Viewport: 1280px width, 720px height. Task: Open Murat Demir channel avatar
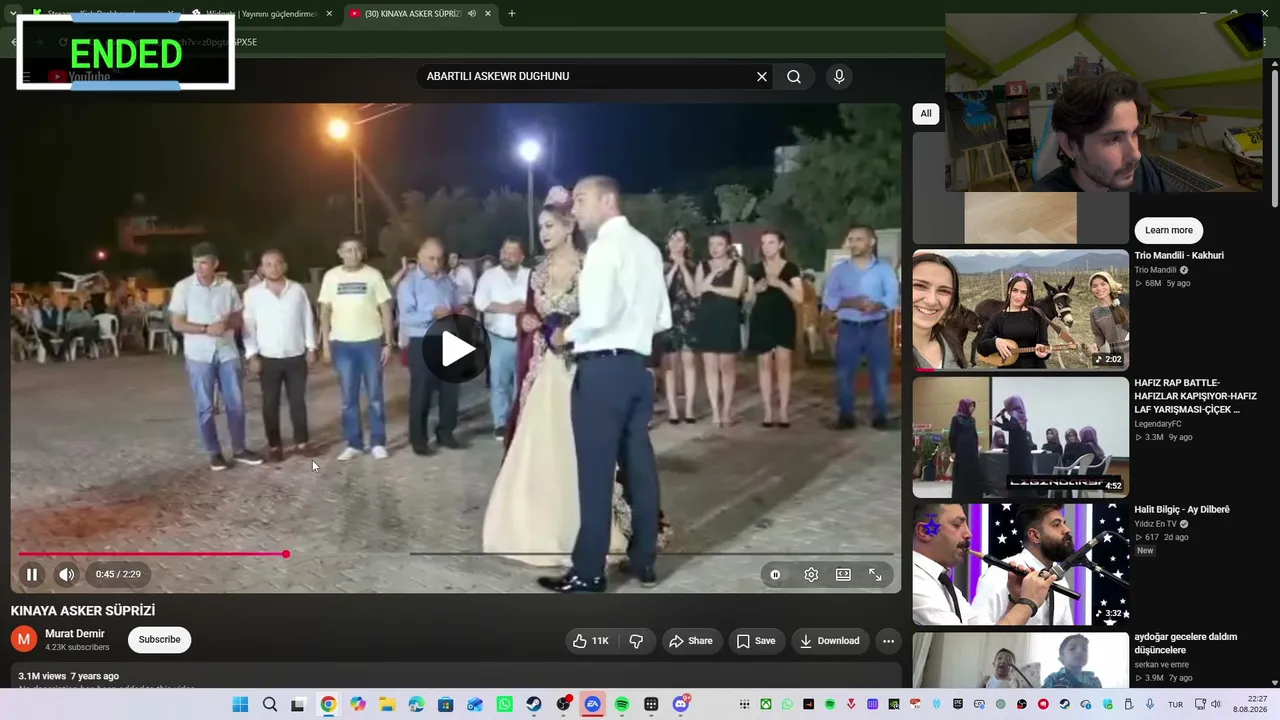24,640
